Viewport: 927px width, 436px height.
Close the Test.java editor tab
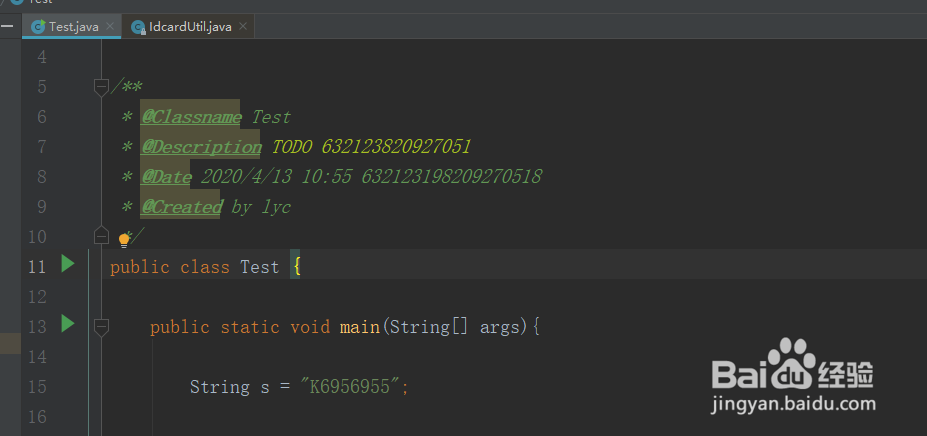pos(109,27)
